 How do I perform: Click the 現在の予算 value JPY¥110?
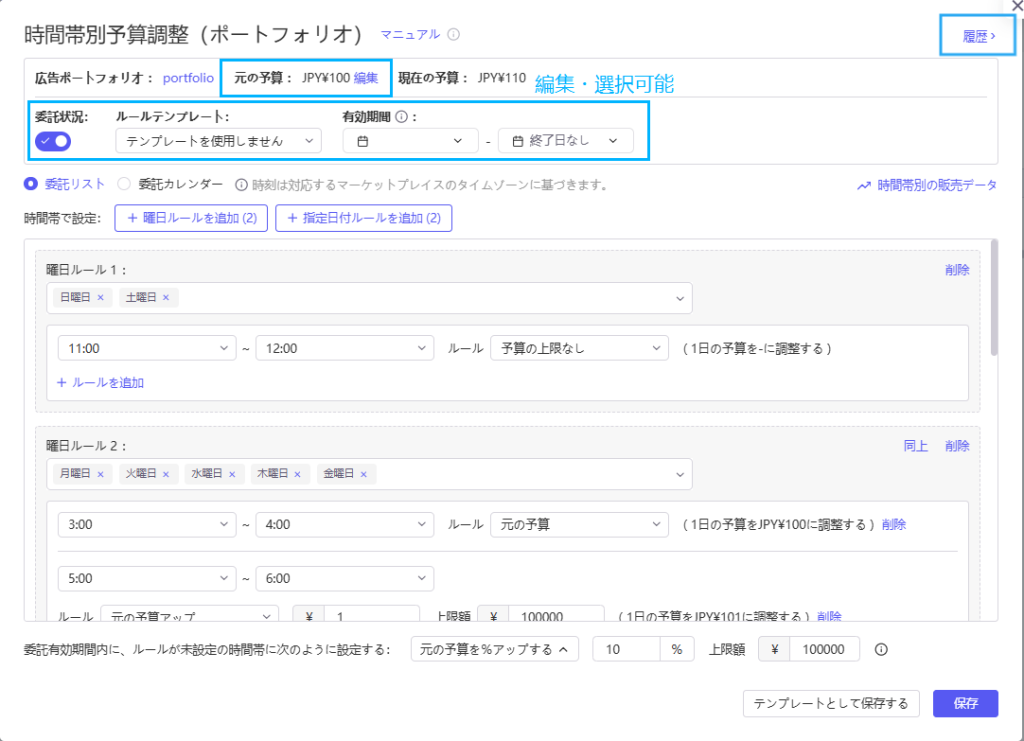tap(502, 78)
